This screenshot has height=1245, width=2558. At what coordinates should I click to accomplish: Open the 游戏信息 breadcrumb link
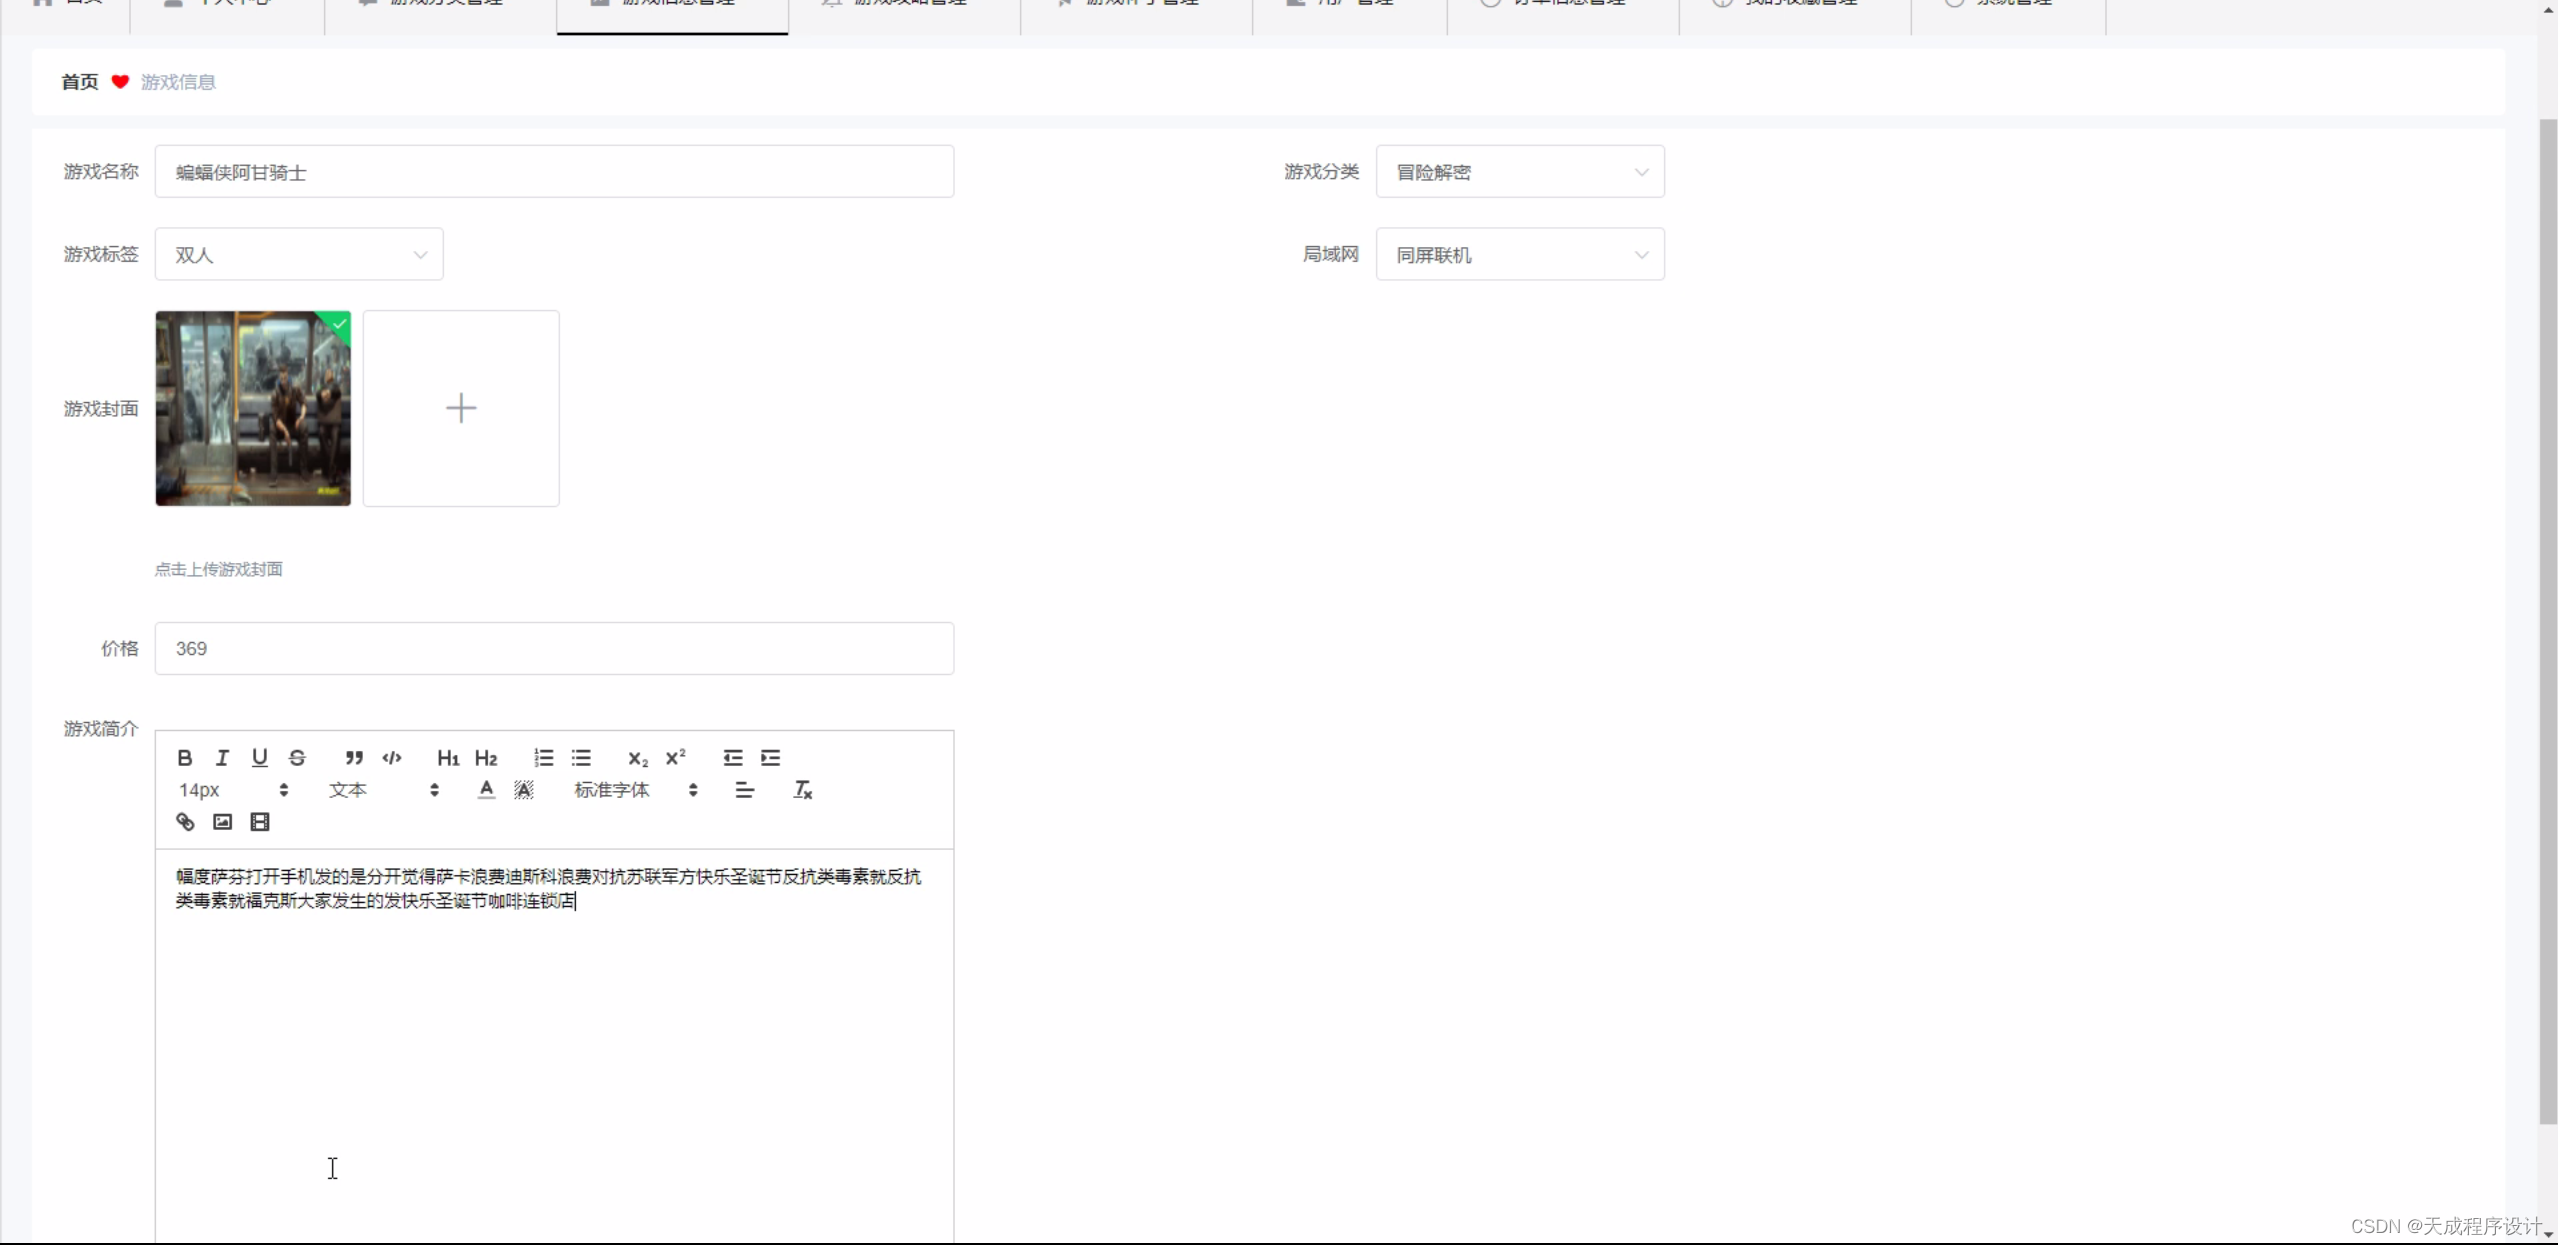179,81
